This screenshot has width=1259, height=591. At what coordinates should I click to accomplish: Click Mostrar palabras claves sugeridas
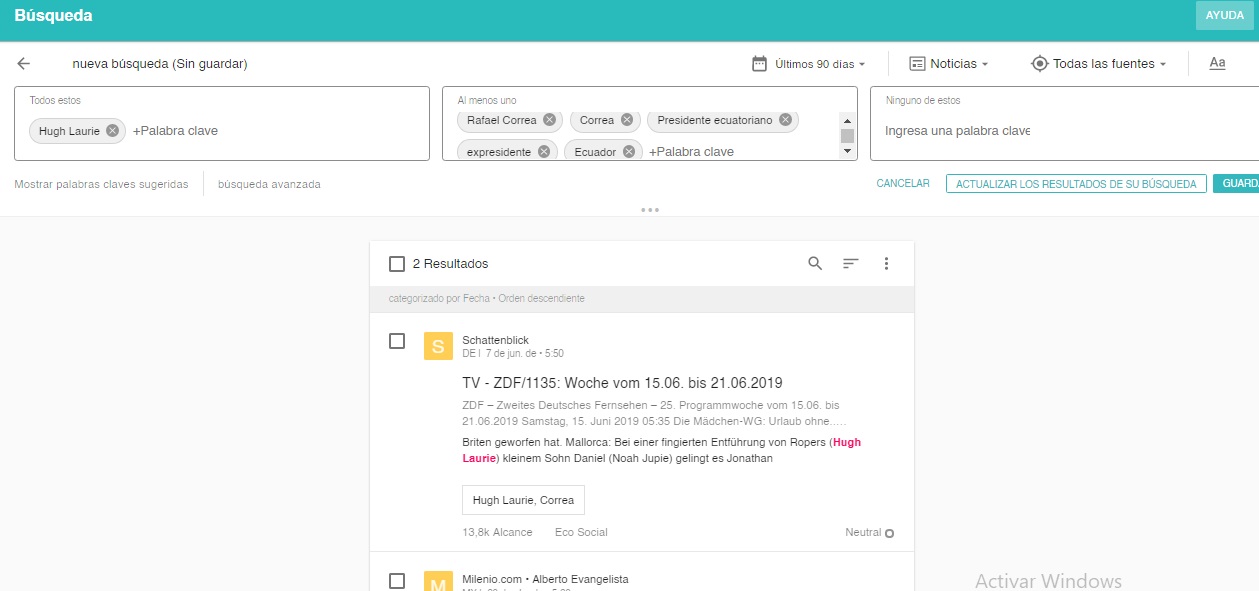point(101,184)
